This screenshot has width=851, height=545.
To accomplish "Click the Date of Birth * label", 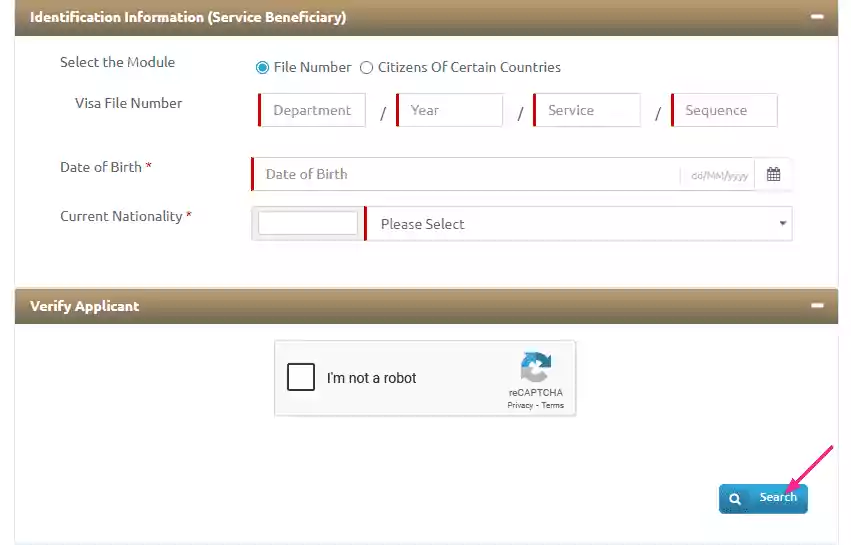I will coord(106,167).
